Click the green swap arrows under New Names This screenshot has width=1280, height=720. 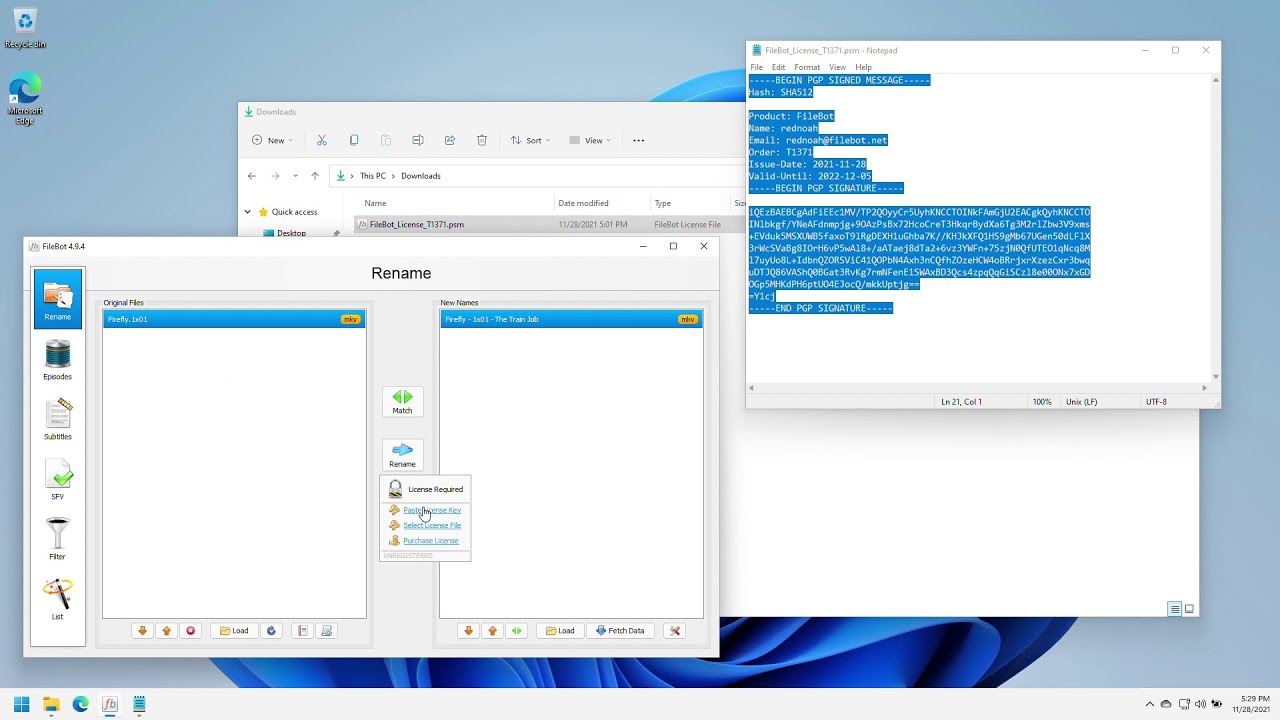[x=516, y=631]
